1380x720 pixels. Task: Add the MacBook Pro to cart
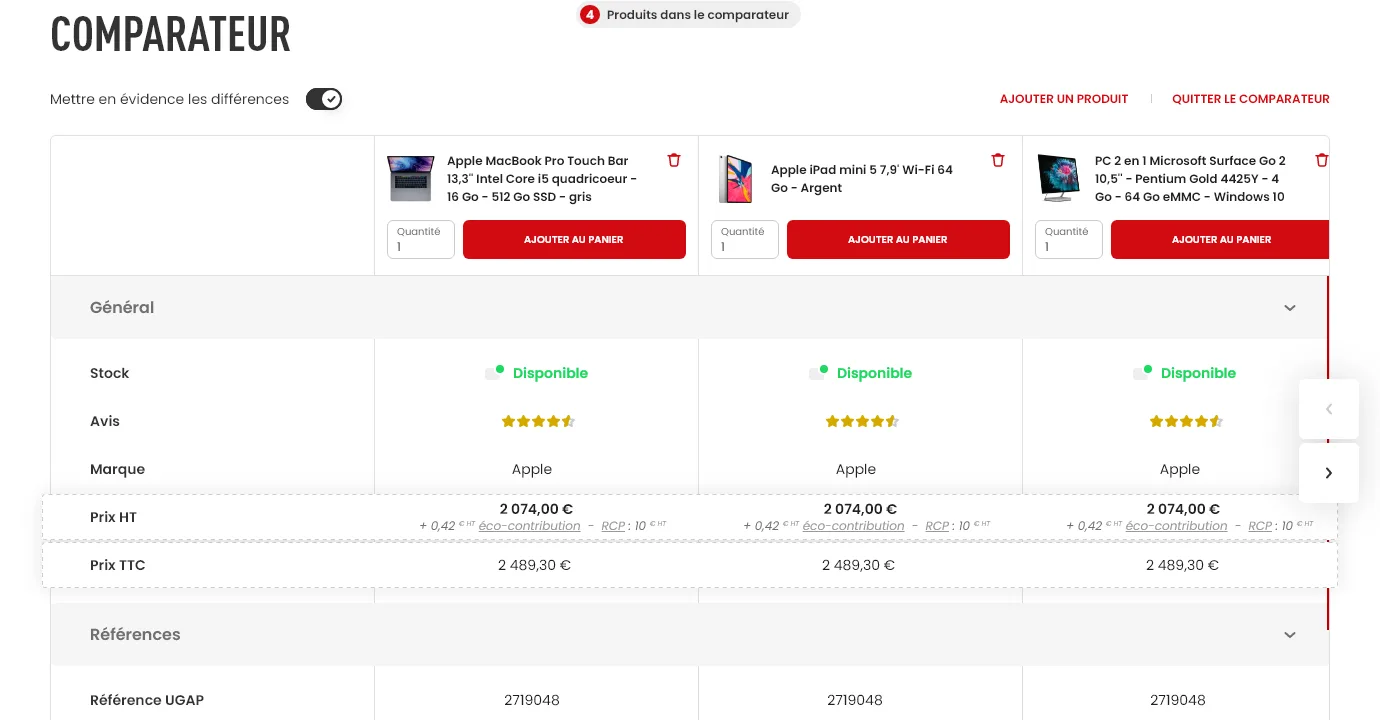coord(574,240)
